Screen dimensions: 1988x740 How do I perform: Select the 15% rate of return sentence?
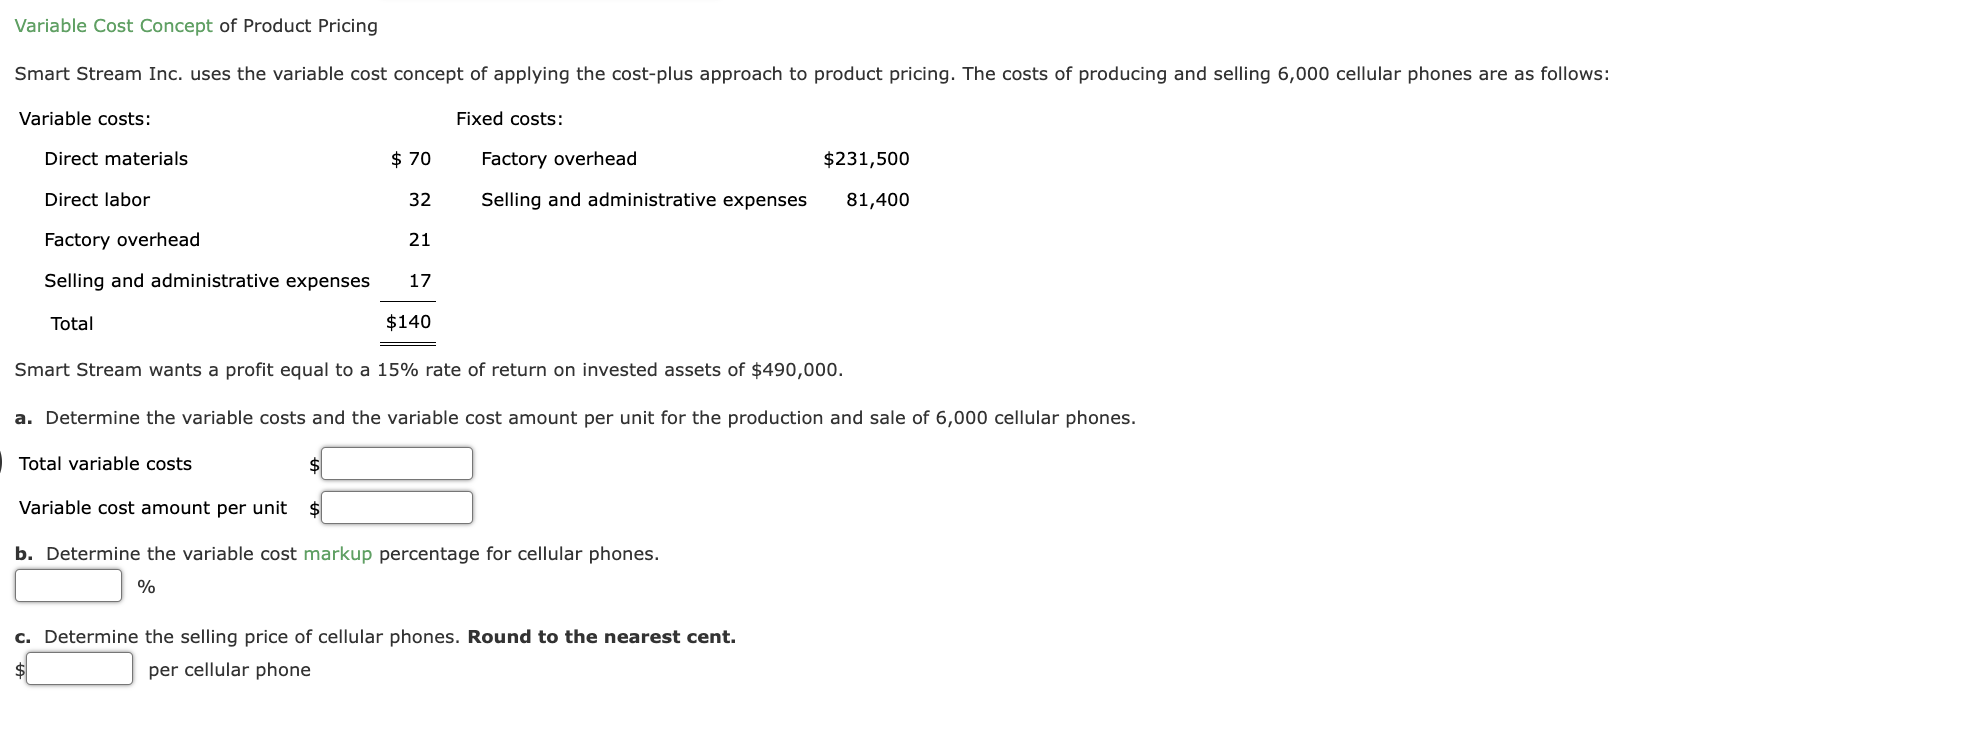[x=428, y=369]
